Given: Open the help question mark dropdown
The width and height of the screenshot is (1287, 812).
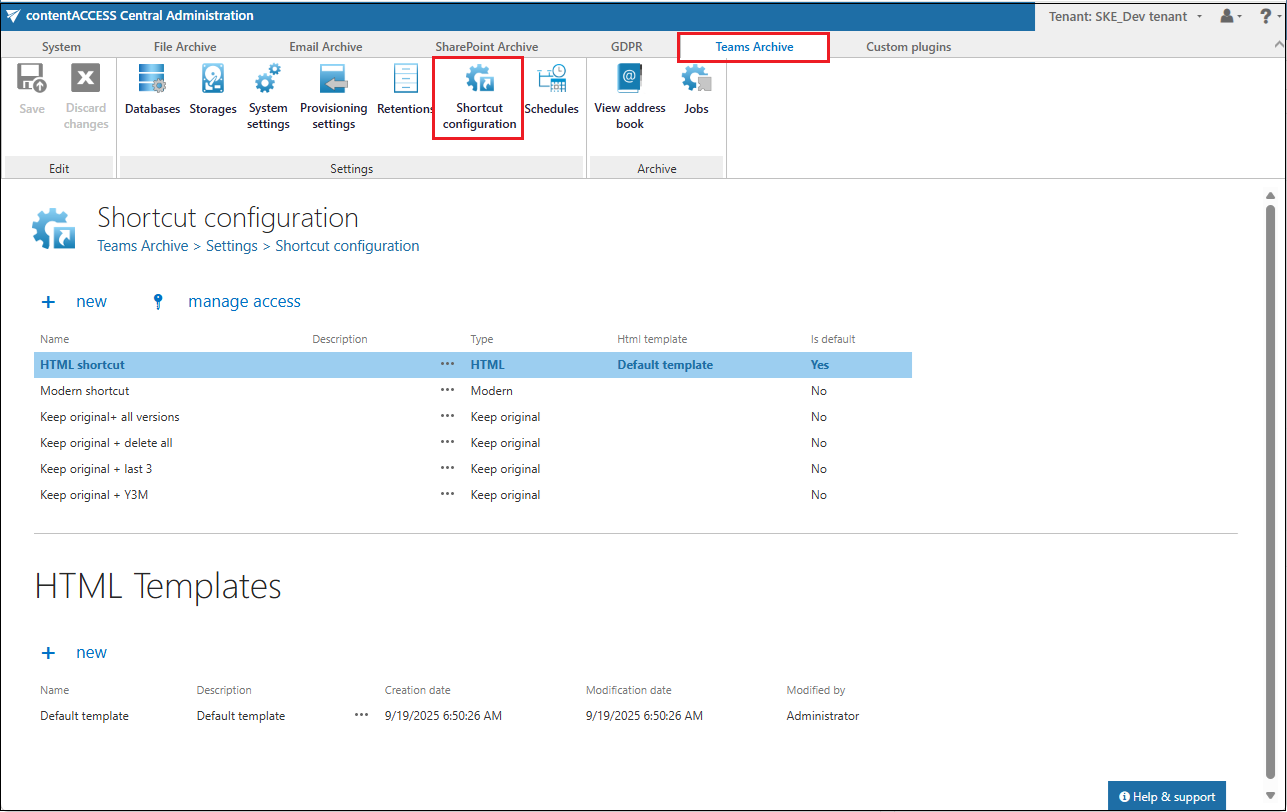Looking at the screenshot, I should click(x=1267, y=16).
